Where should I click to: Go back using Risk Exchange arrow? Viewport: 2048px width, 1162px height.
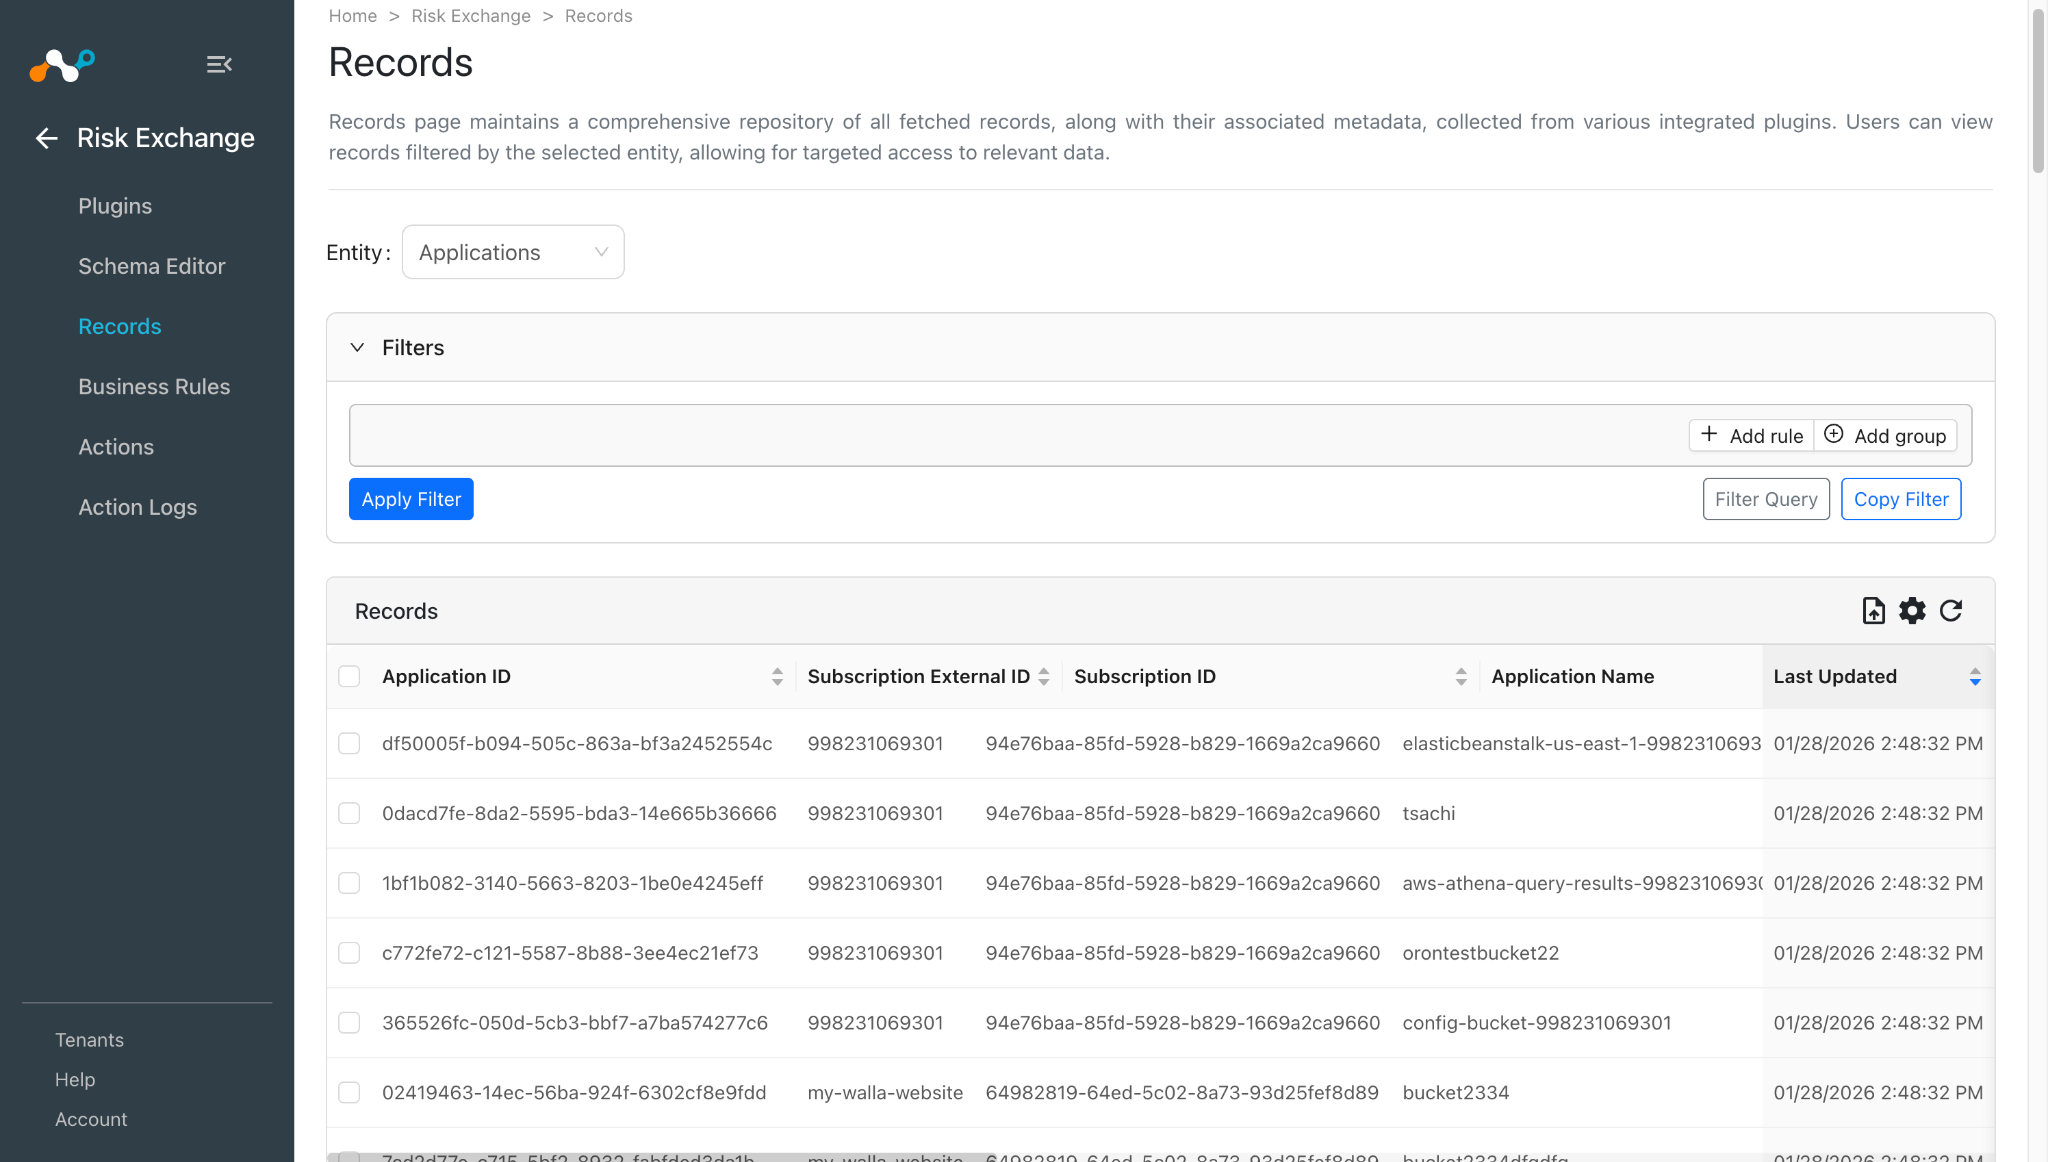click(46, 138)
